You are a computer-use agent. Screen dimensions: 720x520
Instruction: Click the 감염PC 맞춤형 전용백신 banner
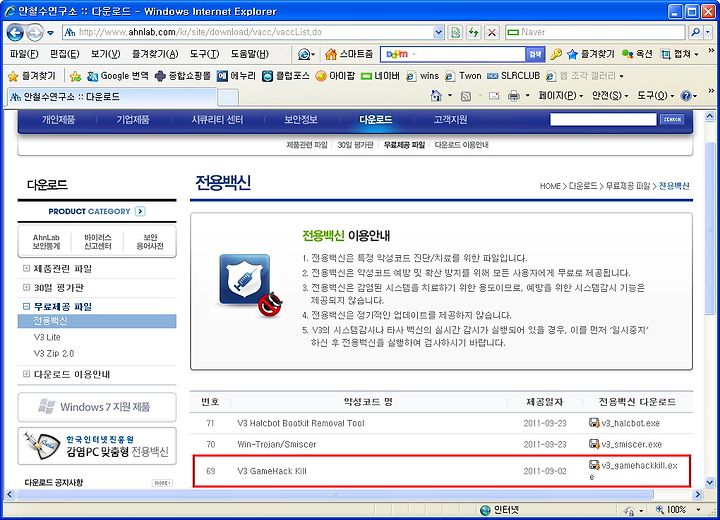tap(97, 446)
